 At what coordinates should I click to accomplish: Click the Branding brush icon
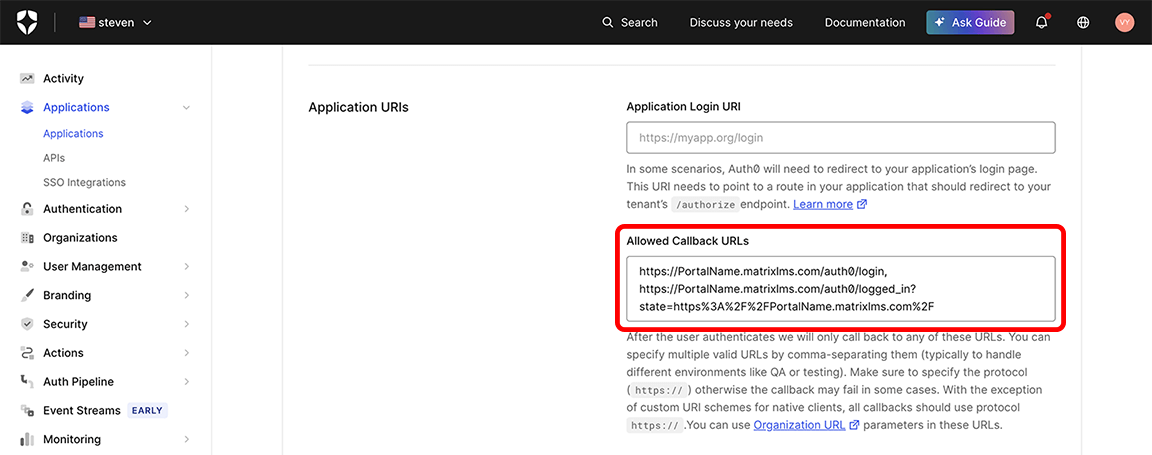(27, 295)
